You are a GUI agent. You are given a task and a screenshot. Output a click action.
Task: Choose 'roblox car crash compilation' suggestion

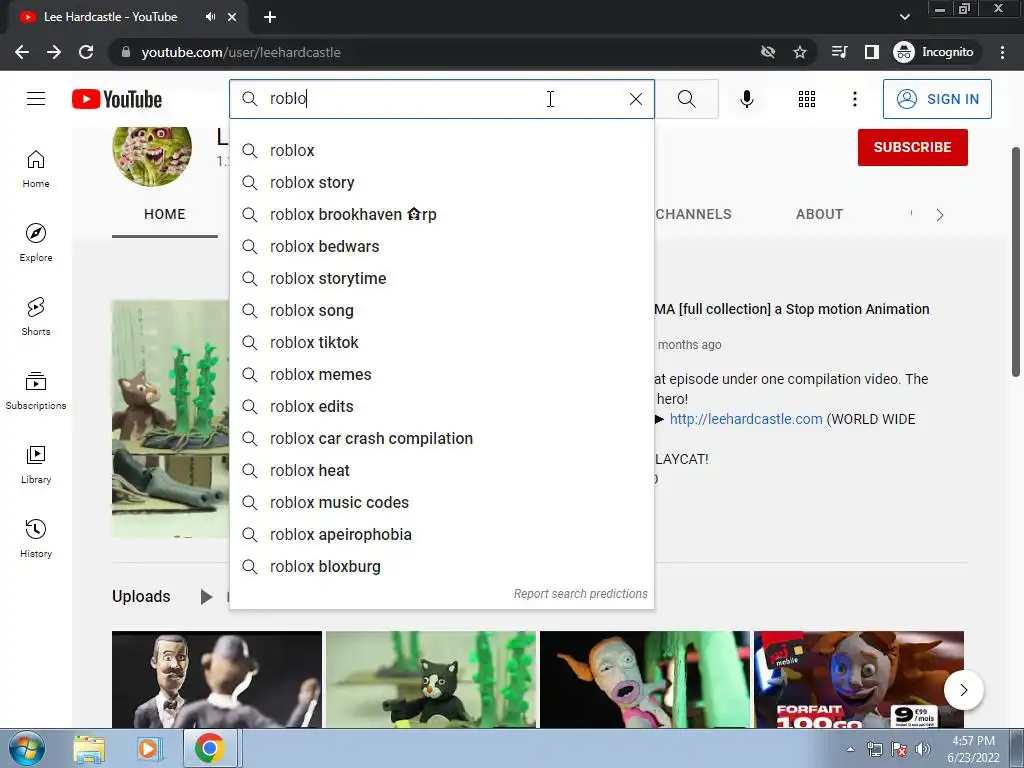tap(441, 438)
